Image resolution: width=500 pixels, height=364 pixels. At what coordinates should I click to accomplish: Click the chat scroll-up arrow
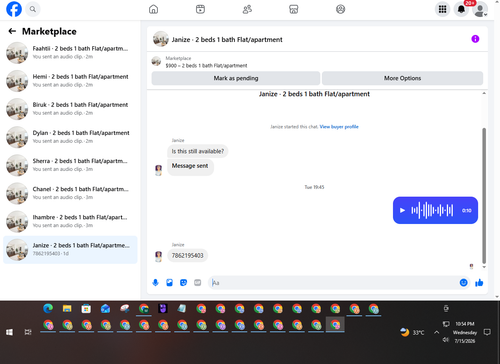[x=484, y=93]
